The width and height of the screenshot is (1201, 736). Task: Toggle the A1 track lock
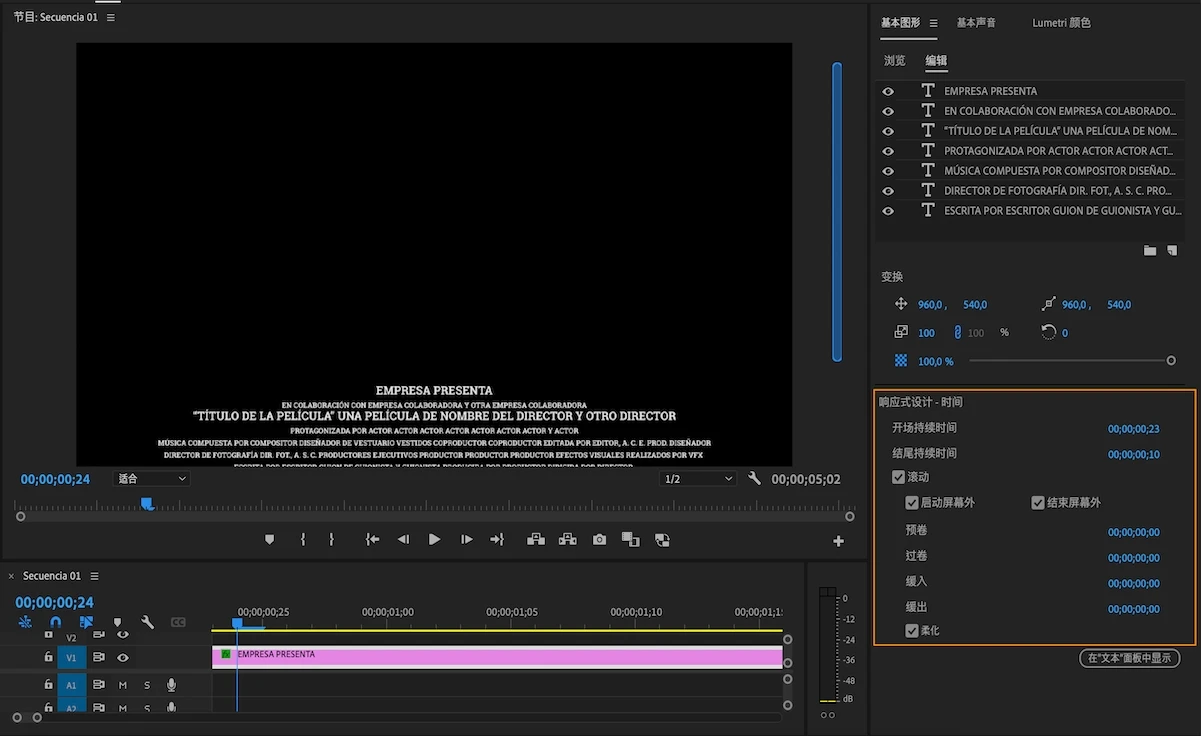coord(48,685)
